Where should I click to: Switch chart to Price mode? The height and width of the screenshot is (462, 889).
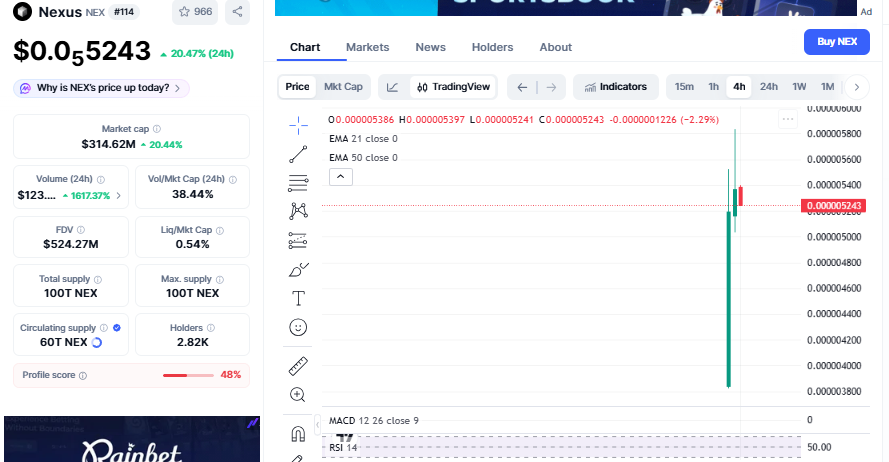click(297, 87)
